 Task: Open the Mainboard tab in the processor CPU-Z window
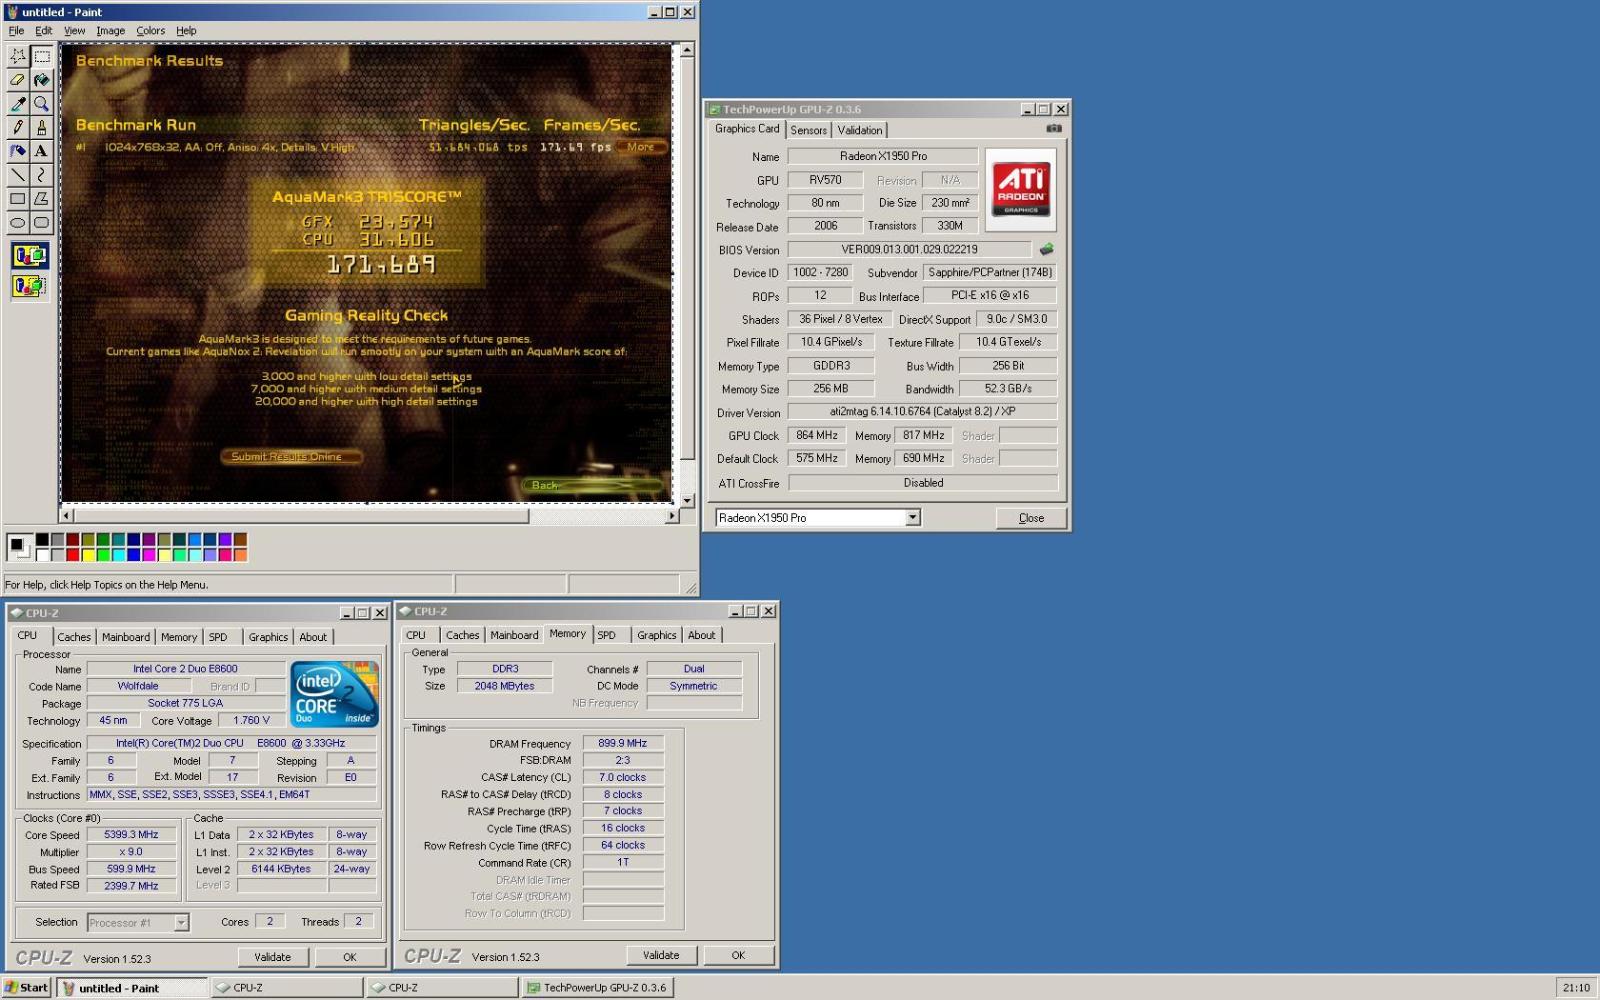pos(125,637)
